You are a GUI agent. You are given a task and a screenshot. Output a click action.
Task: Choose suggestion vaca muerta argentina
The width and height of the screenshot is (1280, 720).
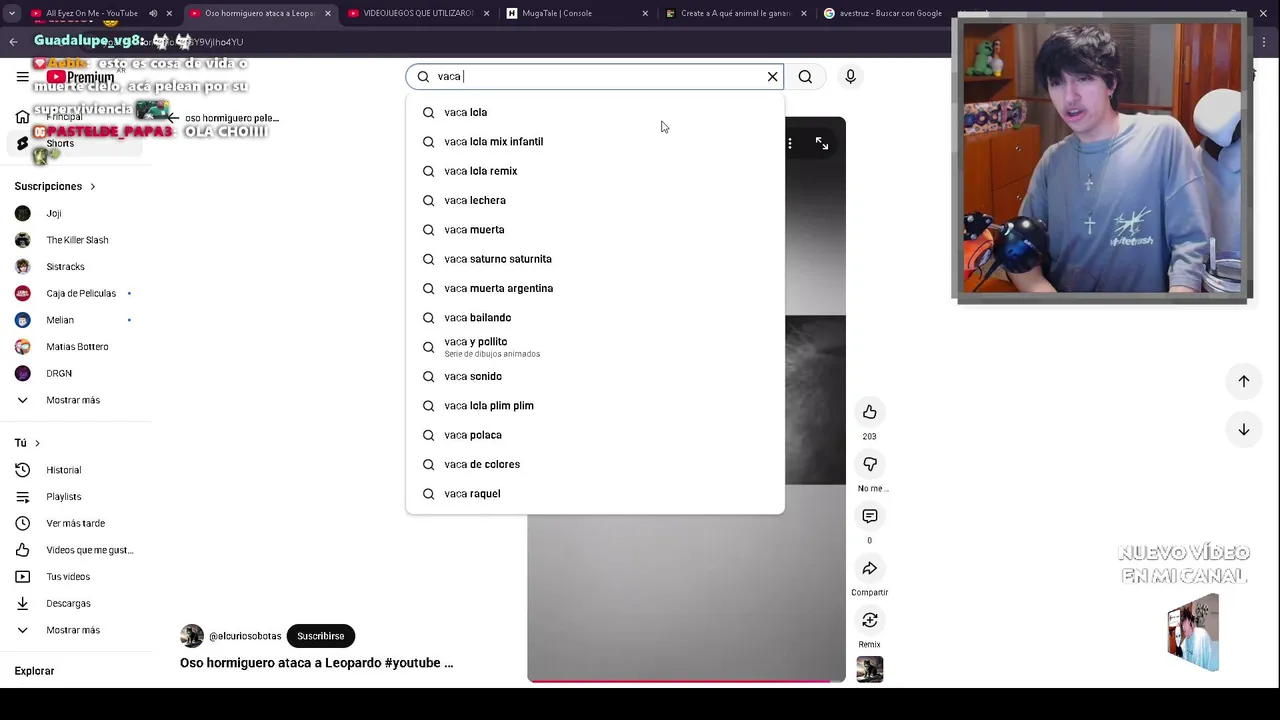(x=595, y=288)
